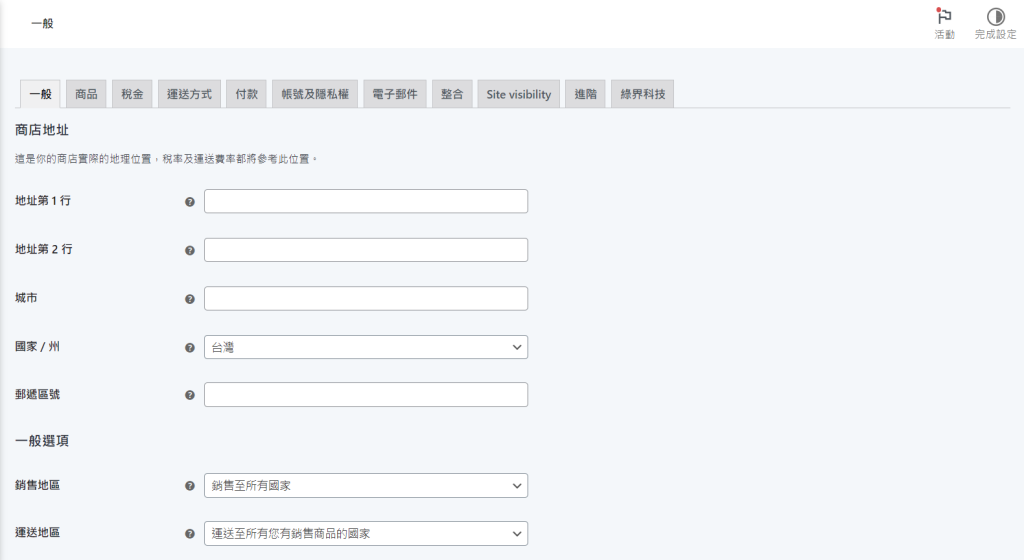
Task: Select the 帳號及隱私權 tab
Action: 315,94
